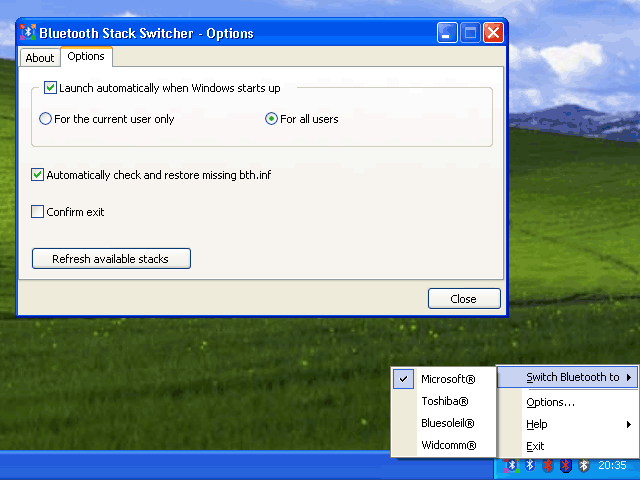Click the blue-and-white Bluetooth tray icon
The height and width of the screenshot is (480, 640).
tap(530, 465)
